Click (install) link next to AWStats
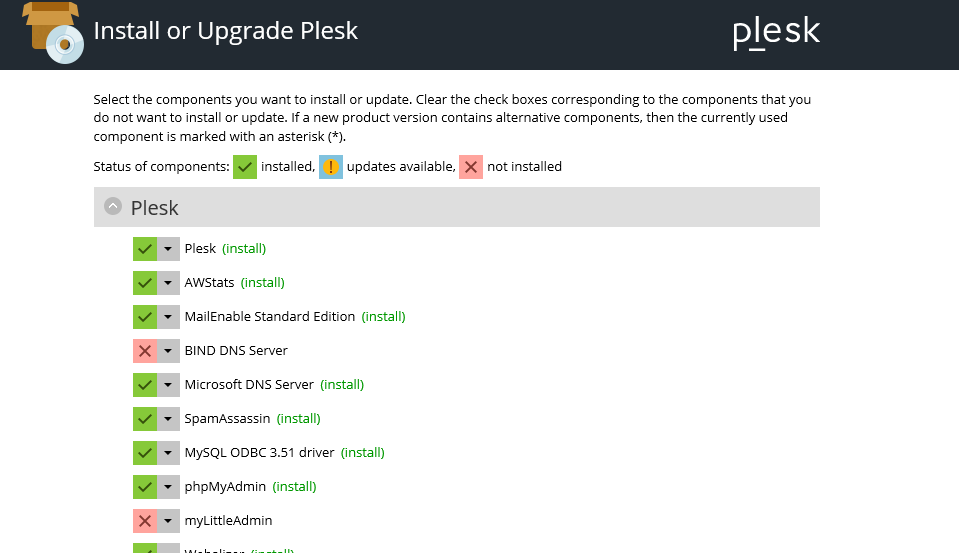 pyautogui.click(x=263, y=283)
